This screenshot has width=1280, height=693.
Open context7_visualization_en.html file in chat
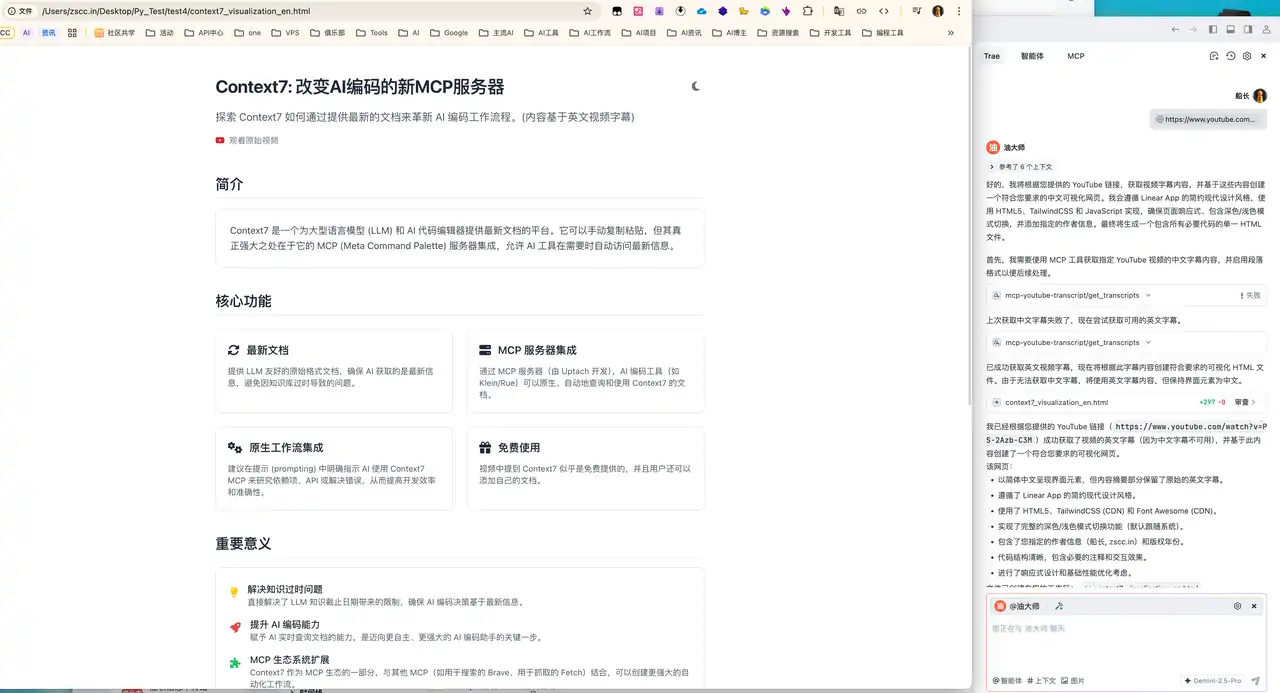coord(1056,402)
